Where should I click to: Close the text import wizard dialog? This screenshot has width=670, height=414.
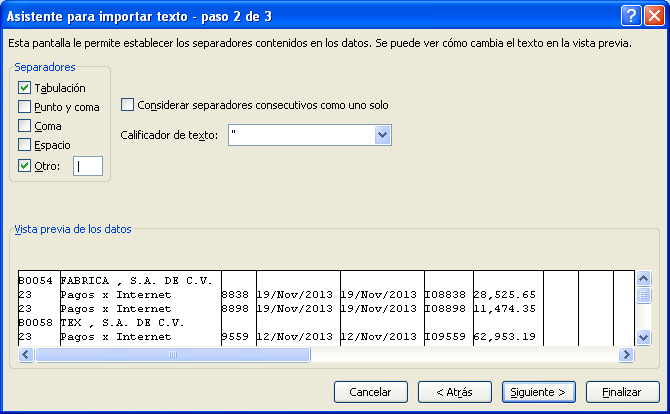pos(654,16)
